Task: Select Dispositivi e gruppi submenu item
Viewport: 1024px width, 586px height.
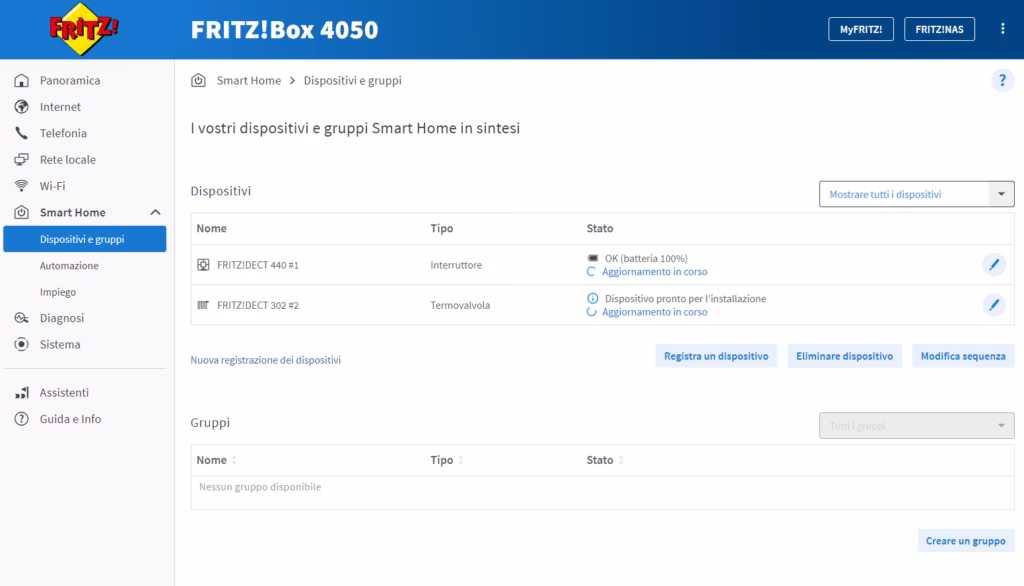Action: 85,239
